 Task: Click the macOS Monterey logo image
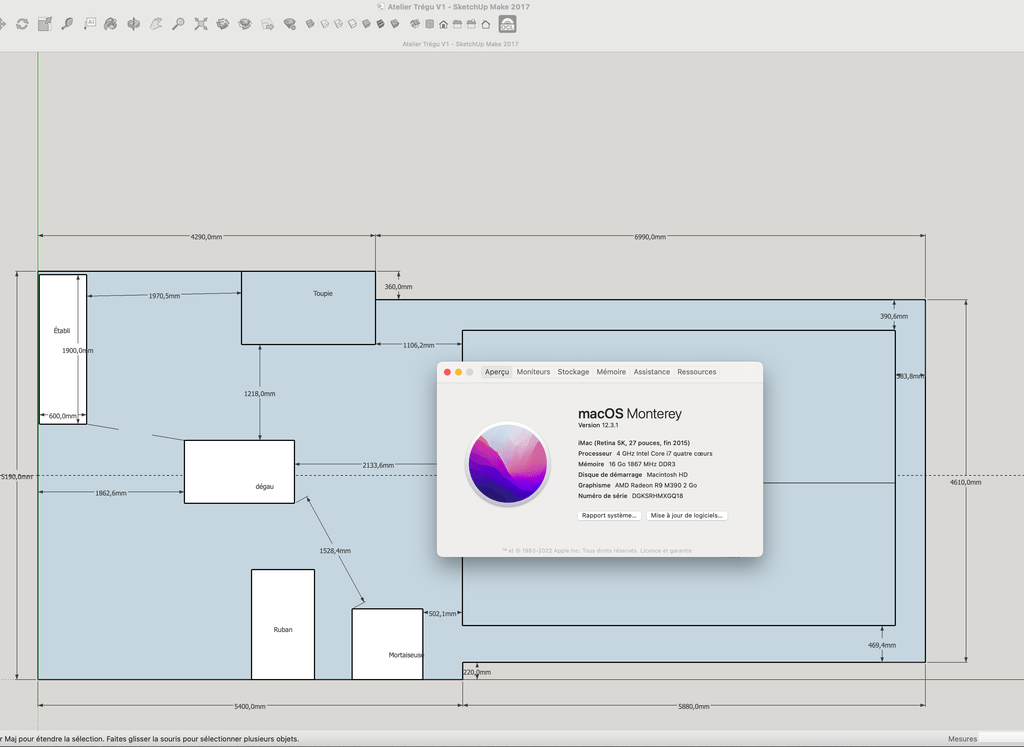click(x=507, y=464)
